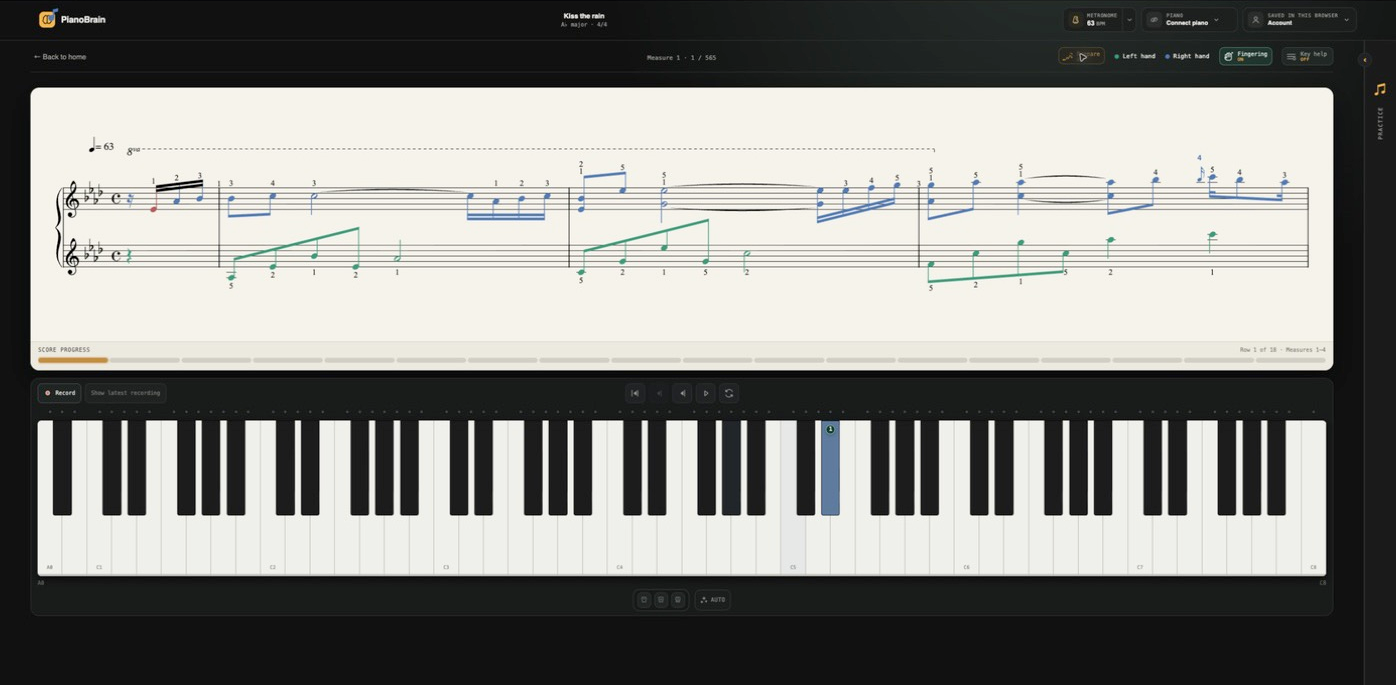Toggle the loop repeat icon

[x=729, y=393]
